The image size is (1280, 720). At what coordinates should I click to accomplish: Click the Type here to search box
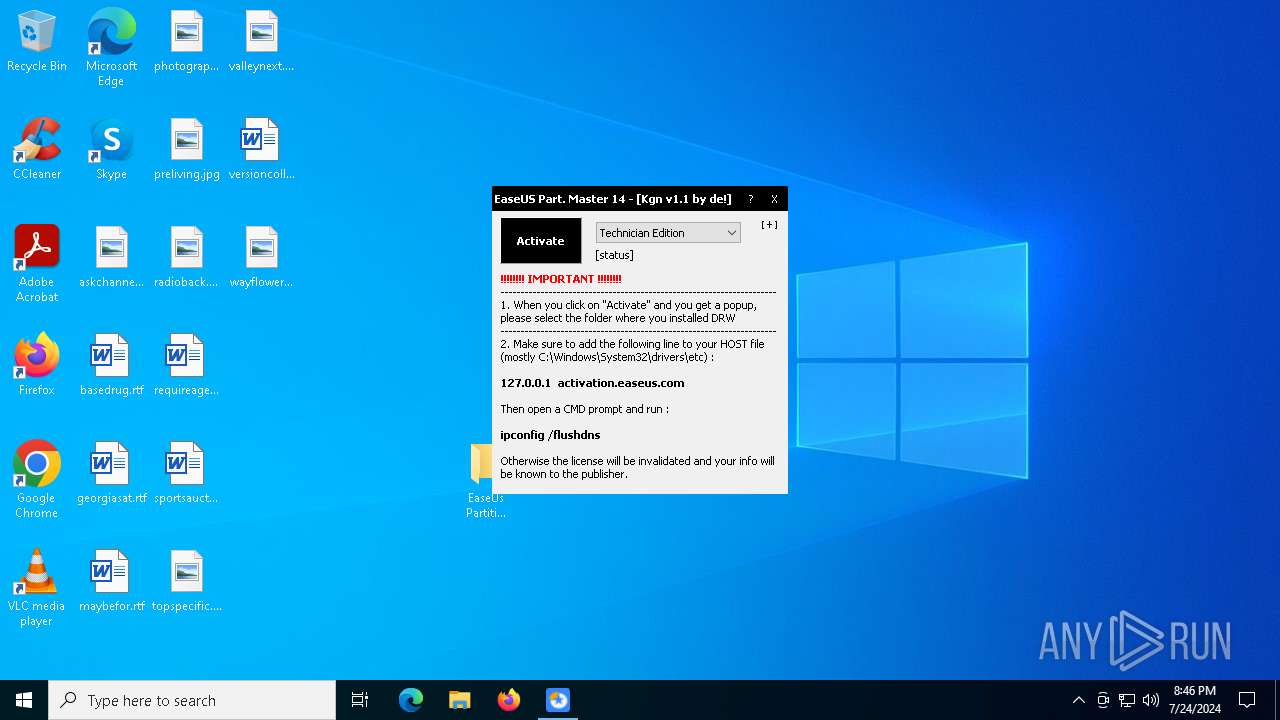point(192,700)
